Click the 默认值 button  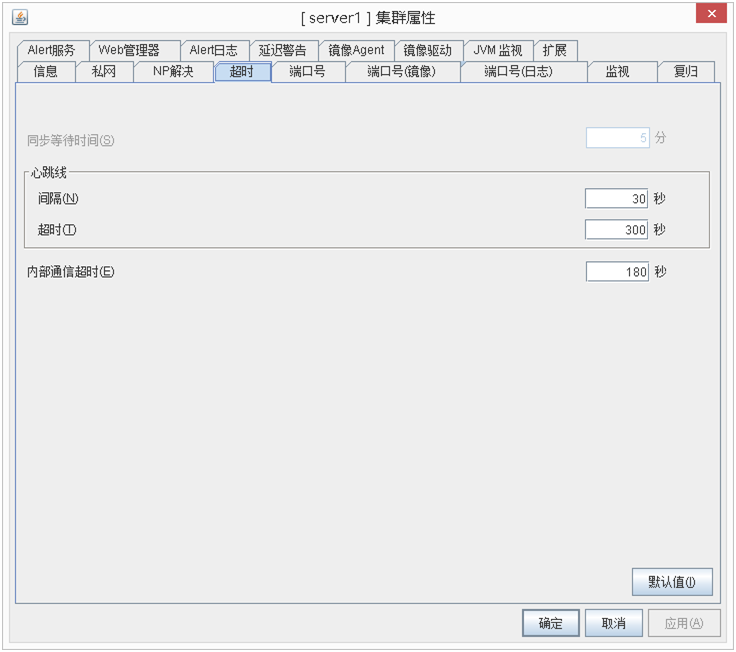[x=672, y=582]
